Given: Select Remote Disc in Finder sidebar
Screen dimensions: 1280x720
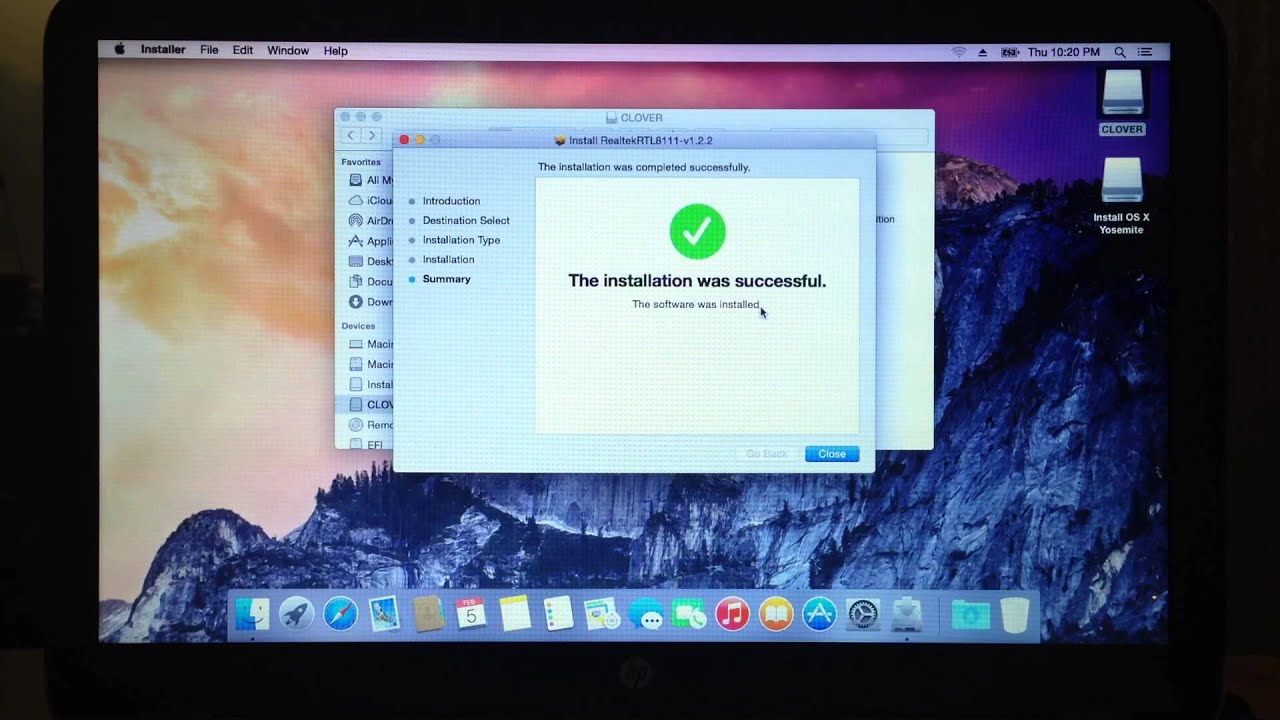Looking at the screenshot, I should (x=370, y=425).
